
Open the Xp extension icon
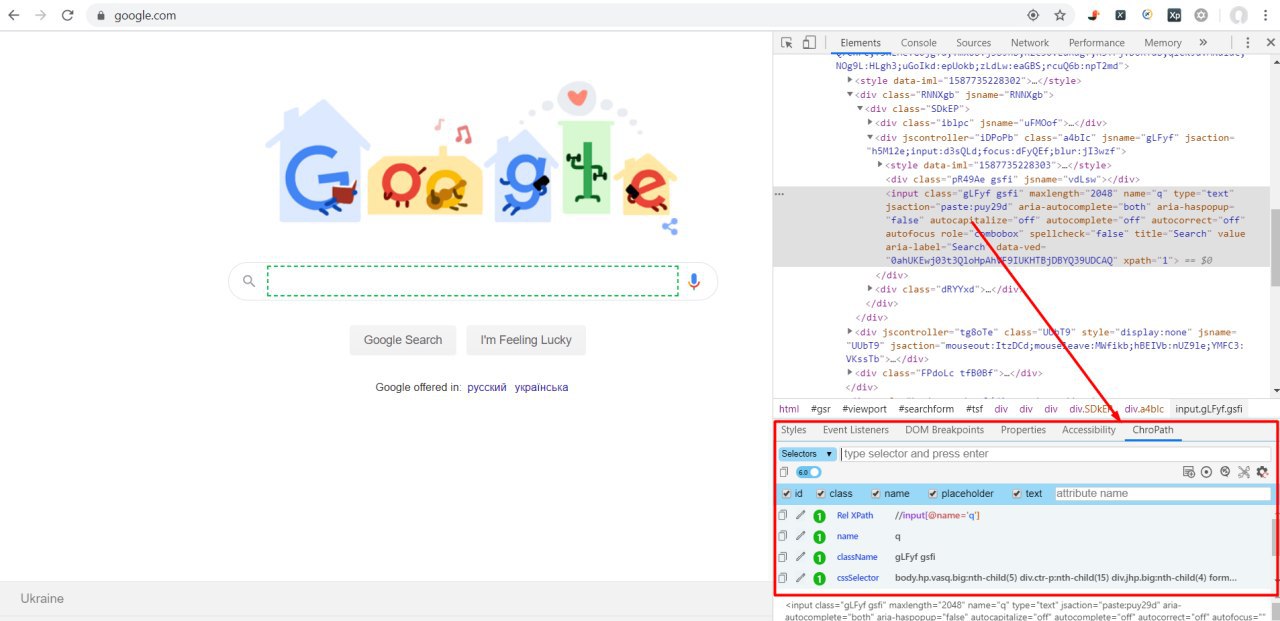tap(1174, 15)
